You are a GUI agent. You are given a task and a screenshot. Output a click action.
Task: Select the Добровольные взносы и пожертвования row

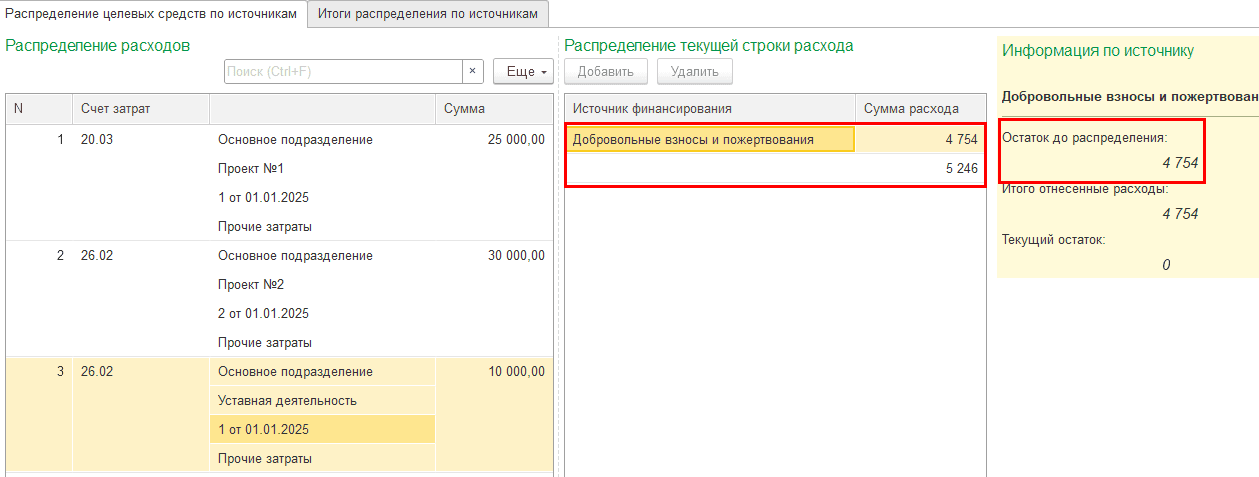pos(709,140)
